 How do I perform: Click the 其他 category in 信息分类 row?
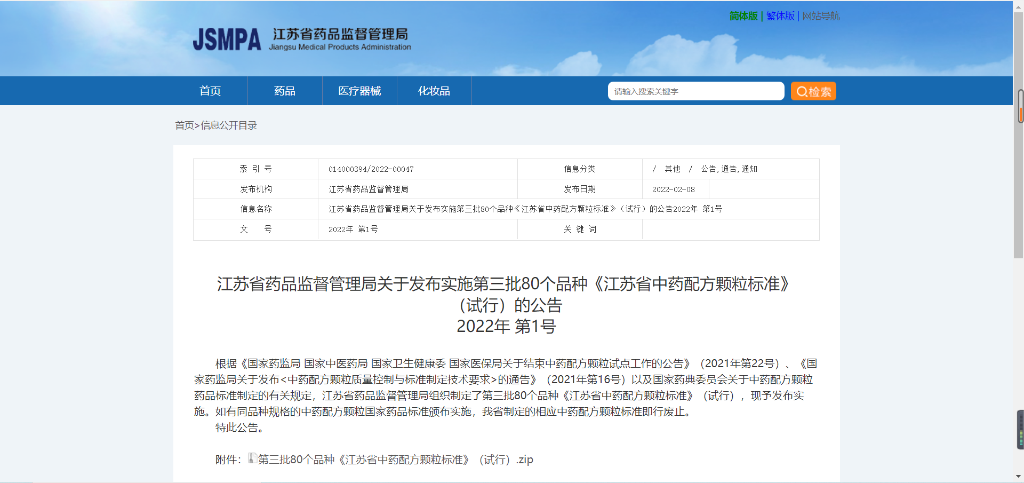tap(671, 169)
